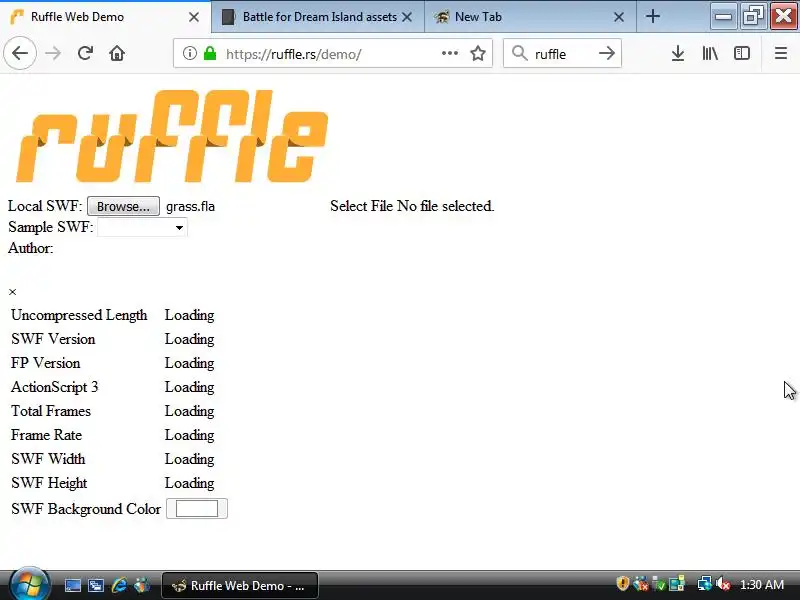Viewport: 800px width, 600px height.
Task: Switch to the New Tab tab
Action: 530,17
